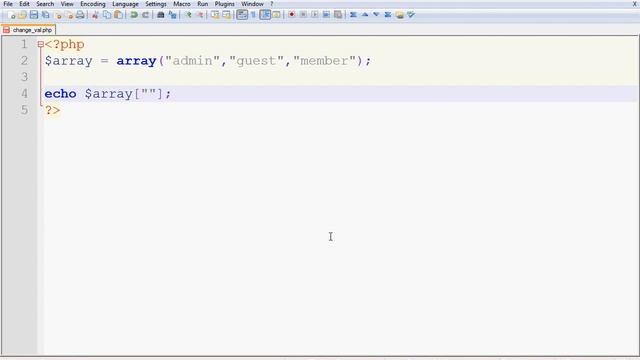640x360 pixels.
Task: Click the echo keyword on line 4
Action: (x=60, y=94)
